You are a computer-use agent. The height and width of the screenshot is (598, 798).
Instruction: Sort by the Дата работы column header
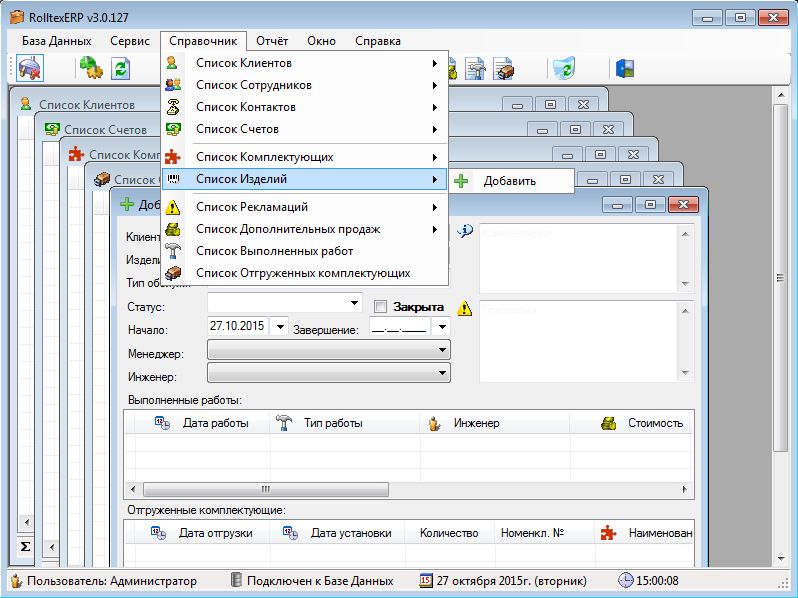tap(202, 423)
